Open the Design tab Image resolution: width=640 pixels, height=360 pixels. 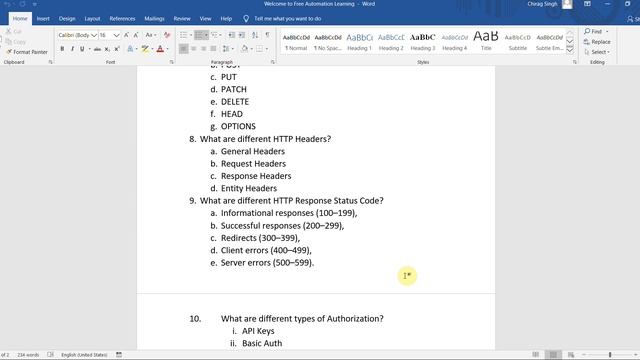tap(67, 19)
